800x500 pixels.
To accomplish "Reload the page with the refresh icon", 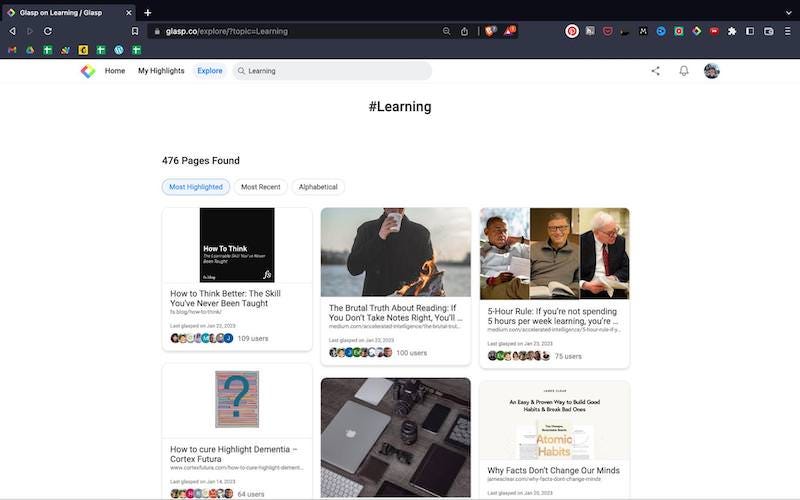I will [47, 31].
